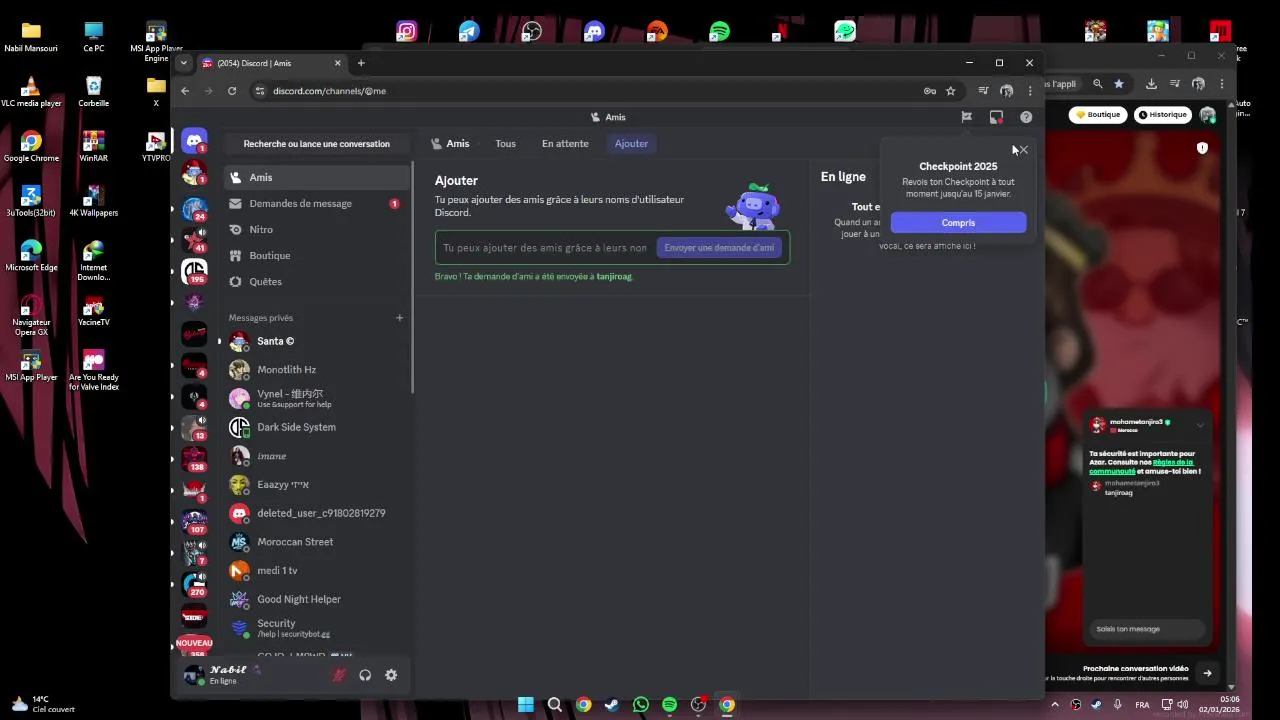Select server icon with 138 badge
Viewport: 1280px width, 720px height.
tap(194, 458)
